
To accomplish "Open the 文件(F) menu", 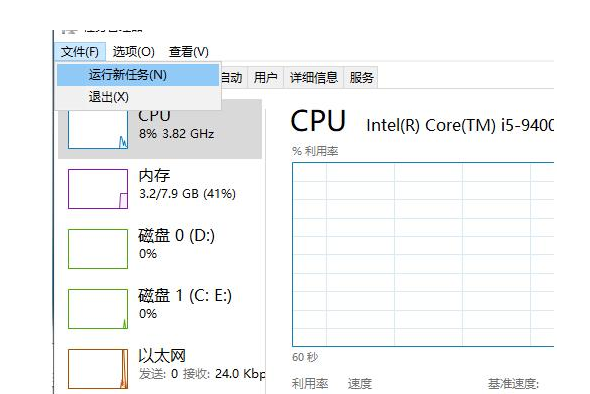I will 80,52.
